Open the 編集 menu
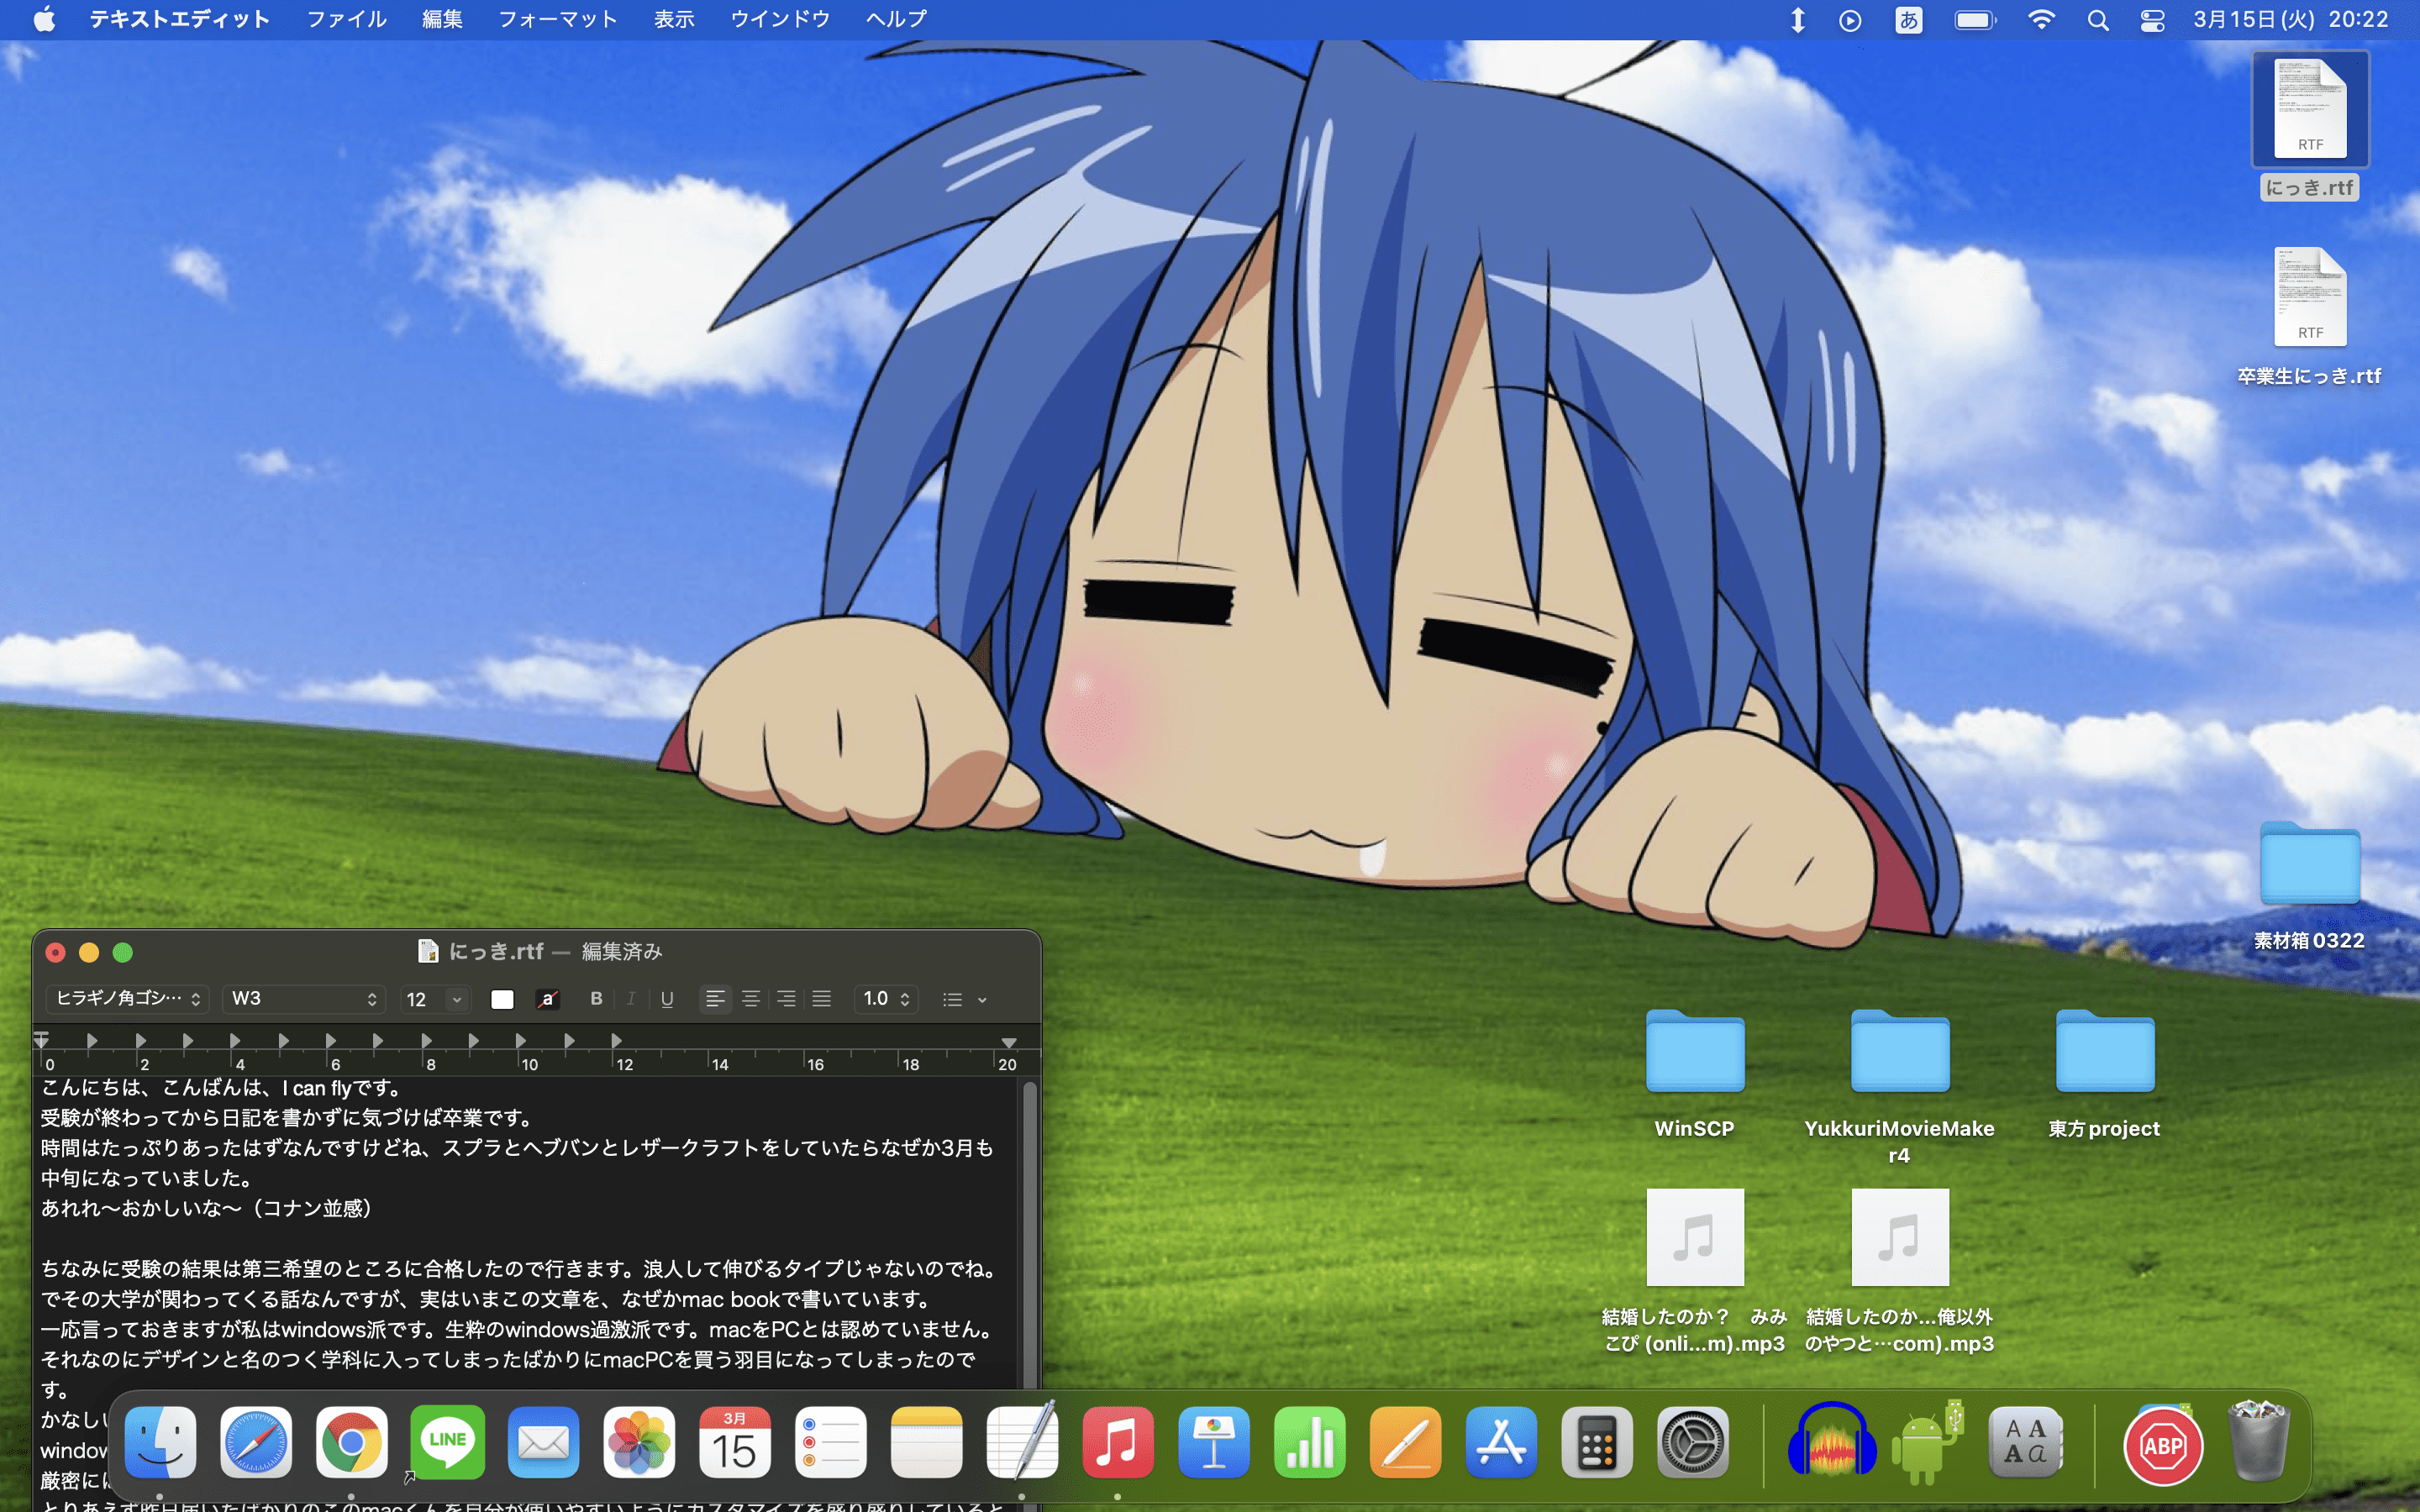This screenshot has height=1512, width=2420. (x=442, y=19)
